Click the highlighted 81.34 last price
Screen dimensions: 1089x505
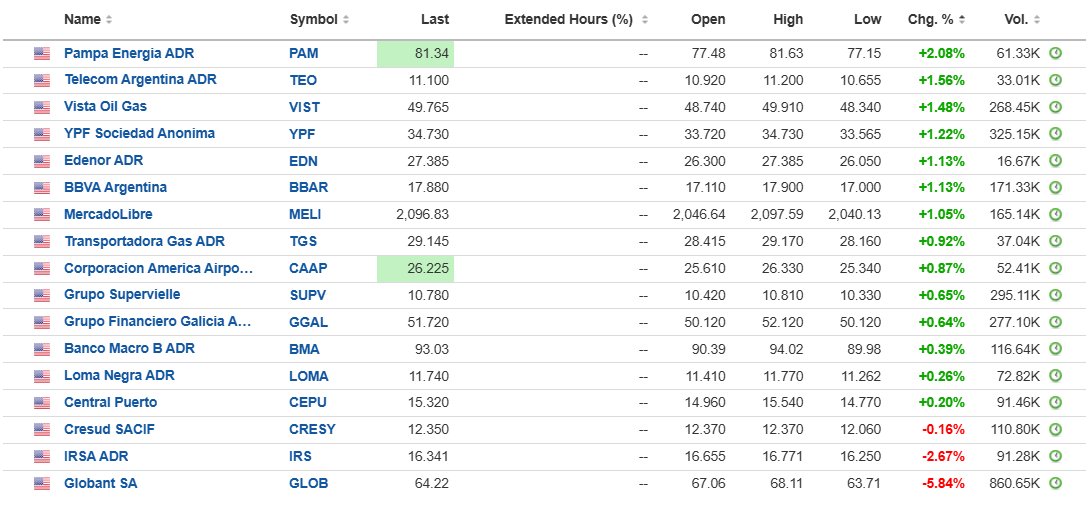tap(415, 53)
